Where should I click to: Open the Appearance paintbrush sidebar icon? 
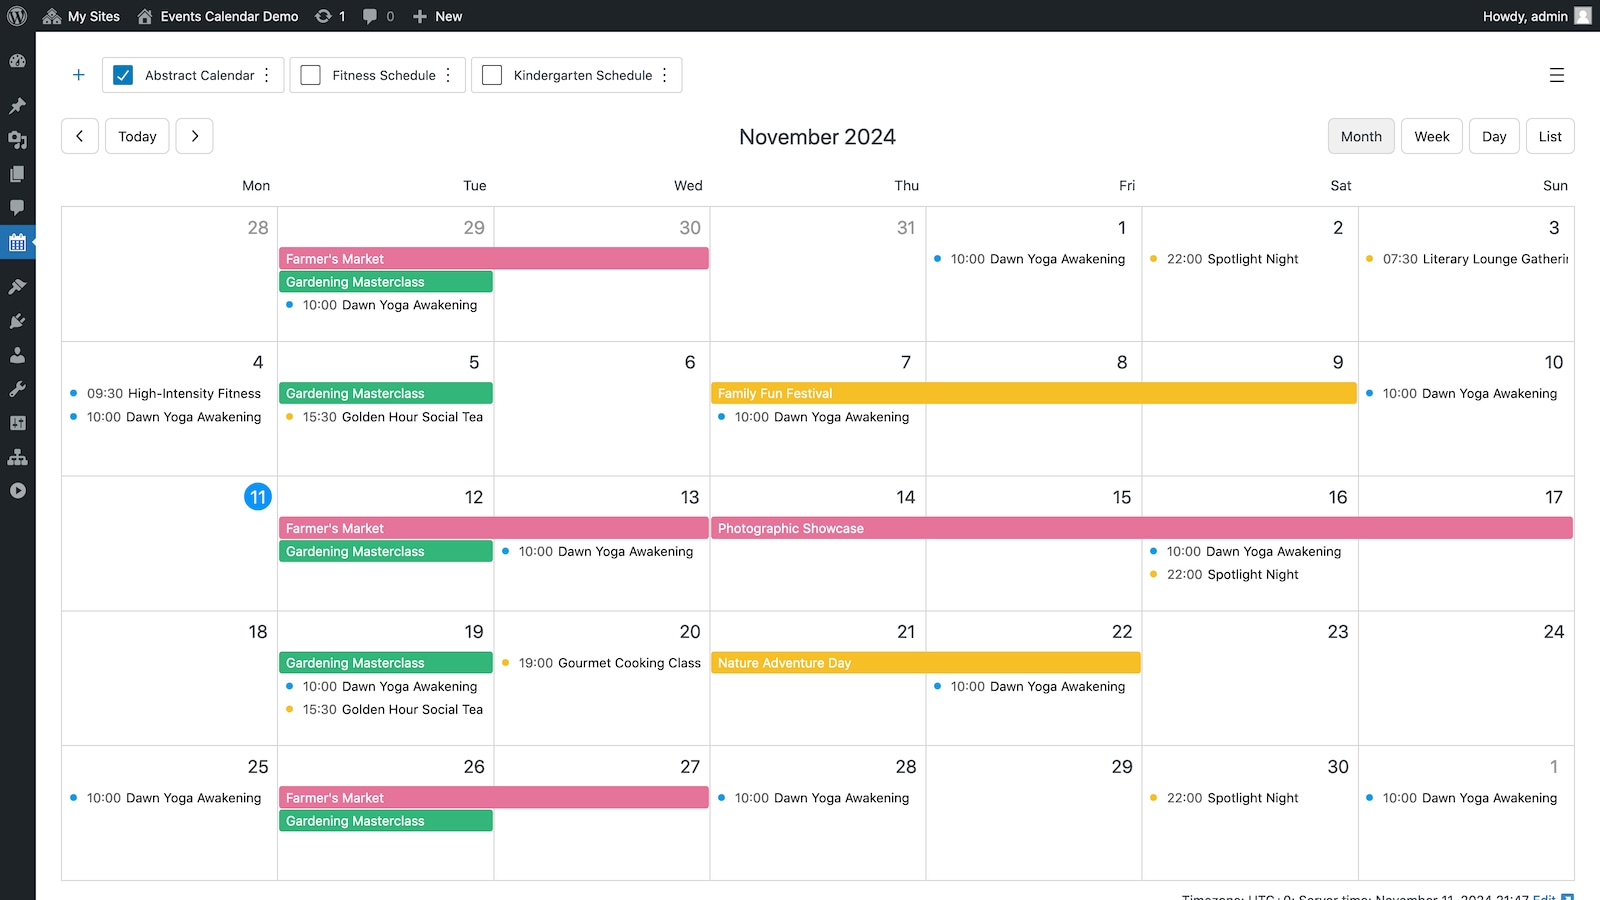pyautogui.click(x=17, y=287)
